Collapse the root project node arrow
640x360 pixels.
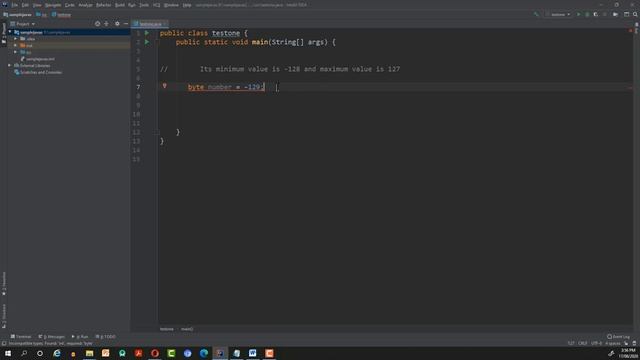10,32
